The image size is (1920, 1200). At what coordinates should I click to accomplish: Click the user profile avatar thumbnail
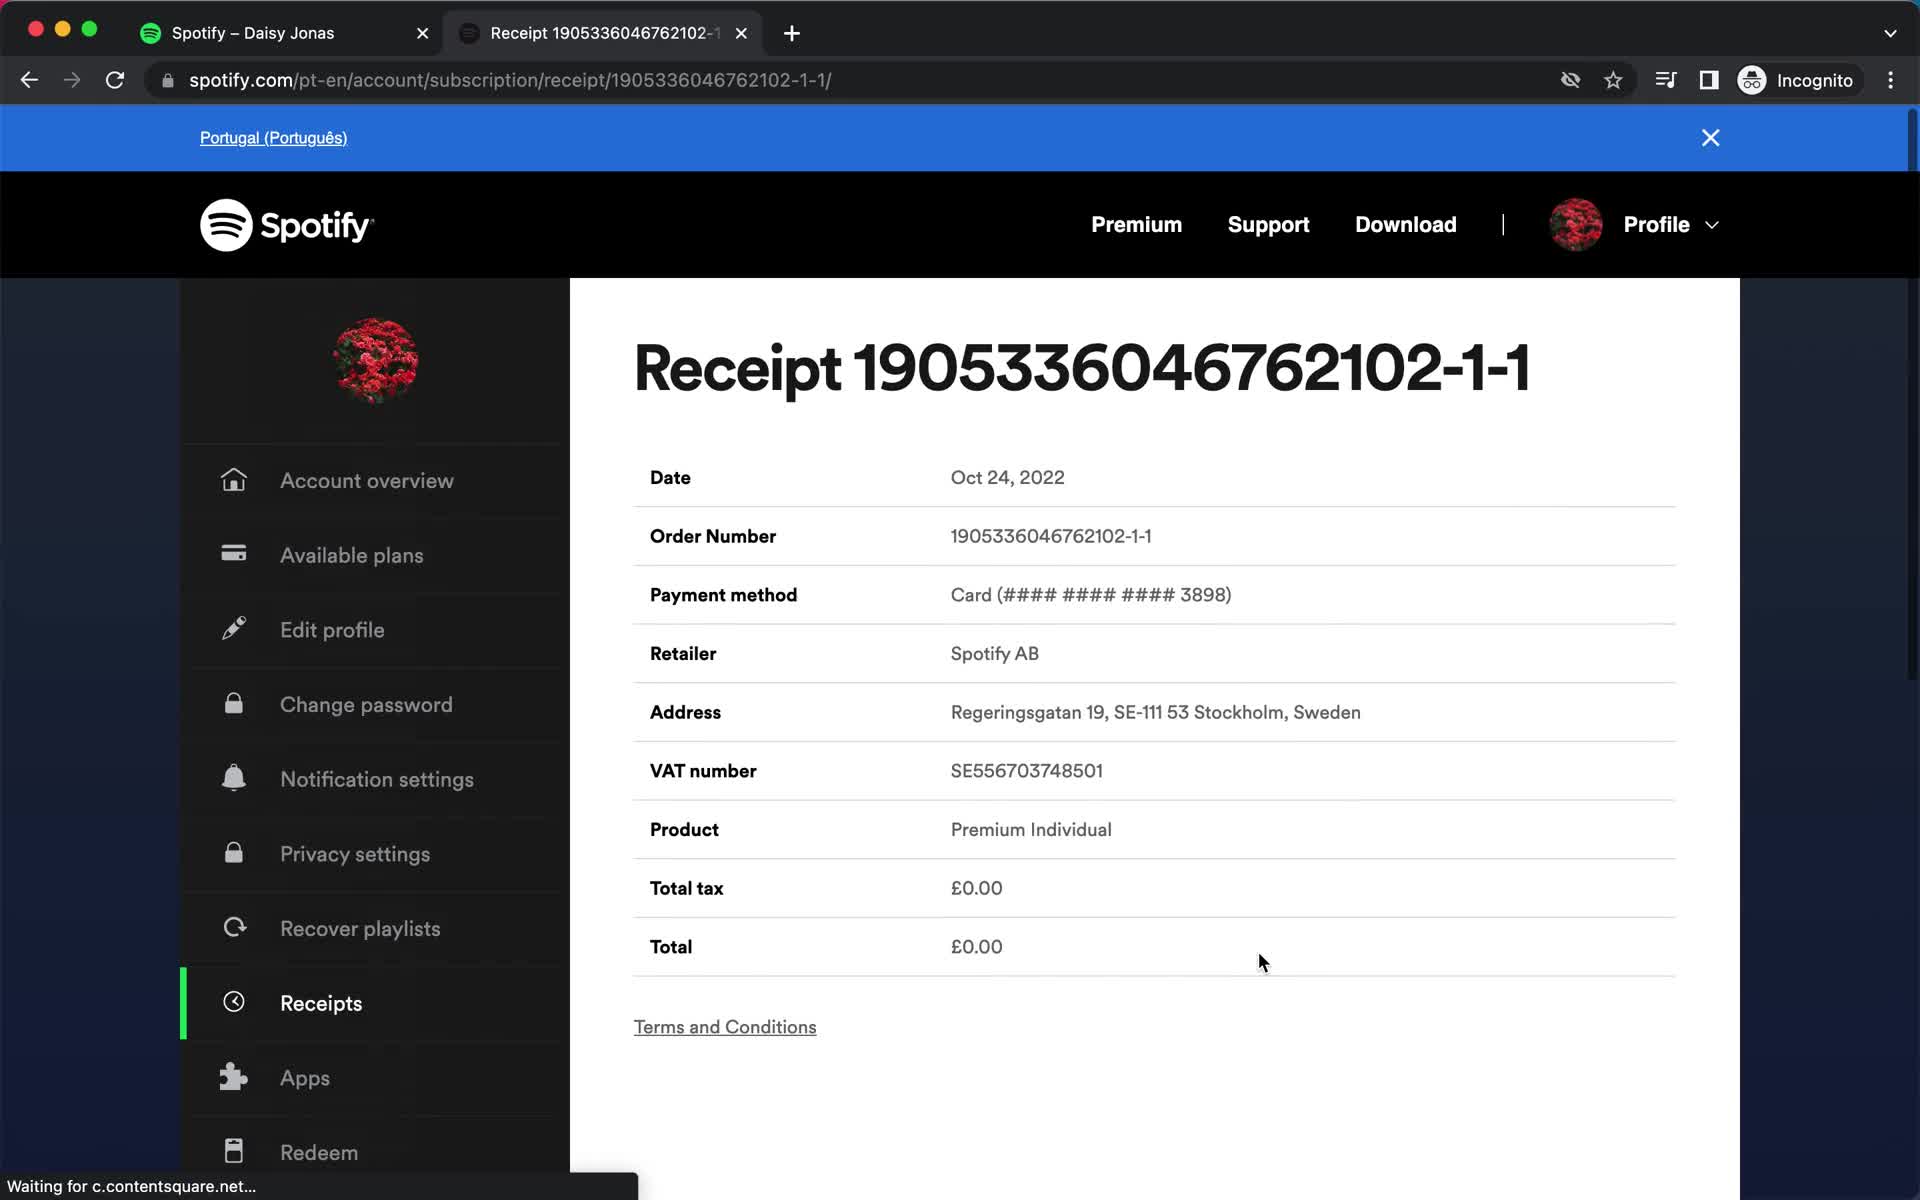coord(1576,224)
